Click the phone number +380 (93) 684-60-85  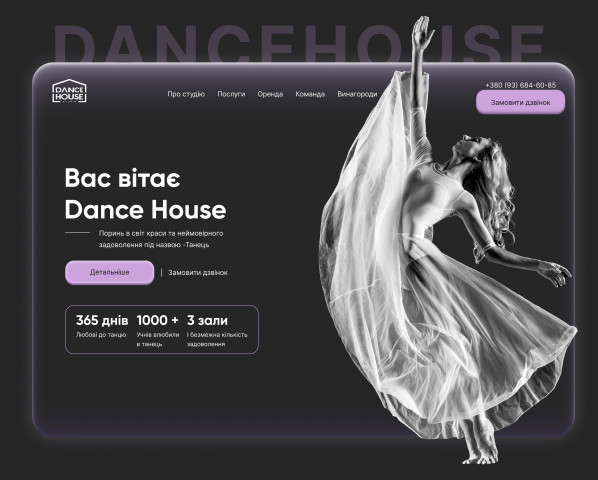click(521, 85)
